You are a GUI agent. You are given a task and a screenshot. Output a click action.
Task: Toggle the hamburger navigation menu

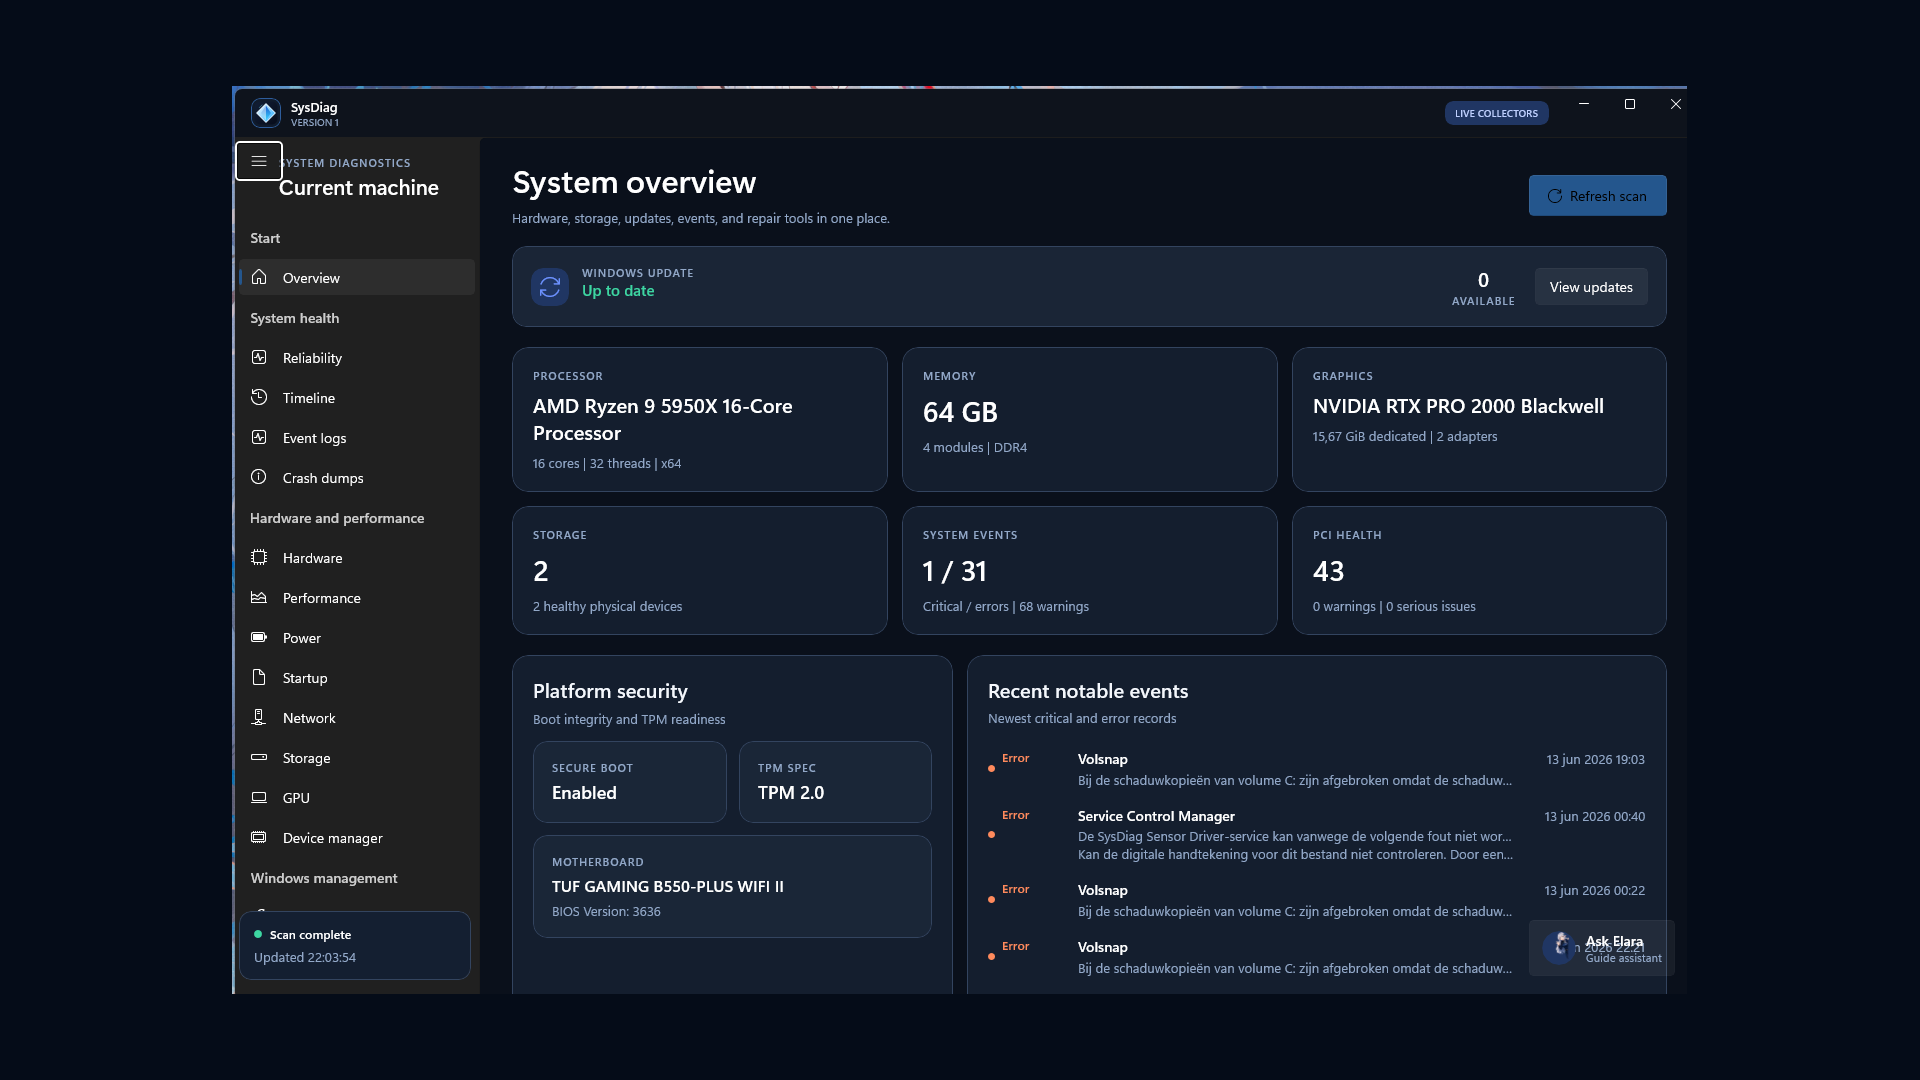259,161
